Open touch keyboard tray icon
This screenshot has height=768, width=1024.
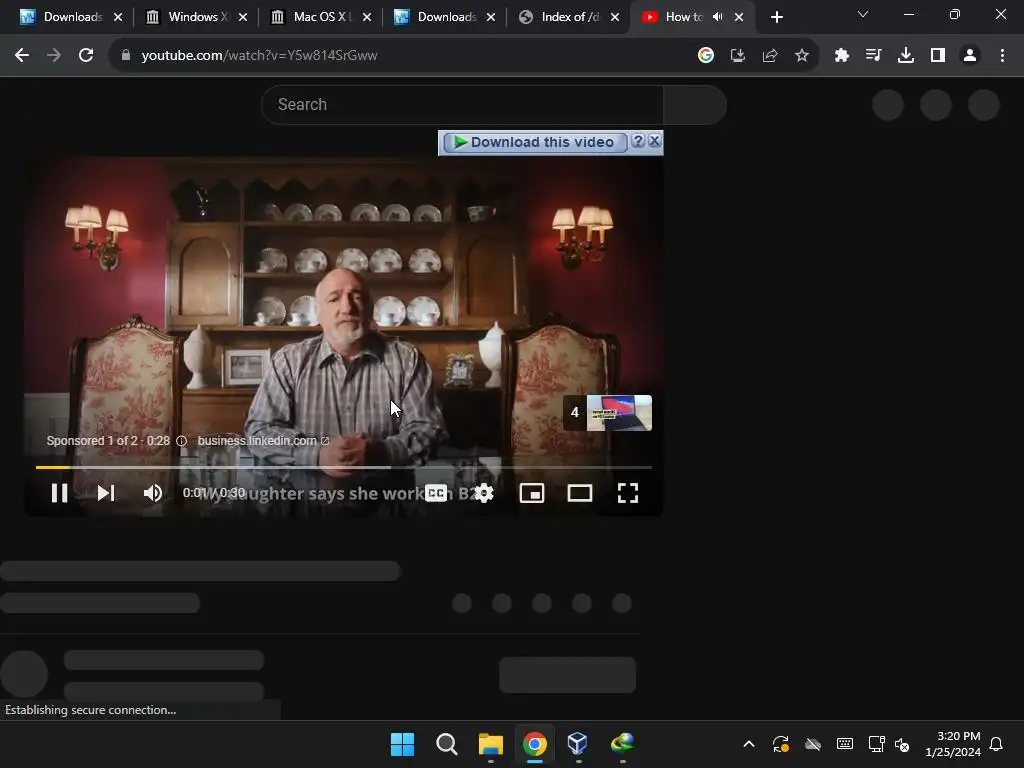click(844, 744)
